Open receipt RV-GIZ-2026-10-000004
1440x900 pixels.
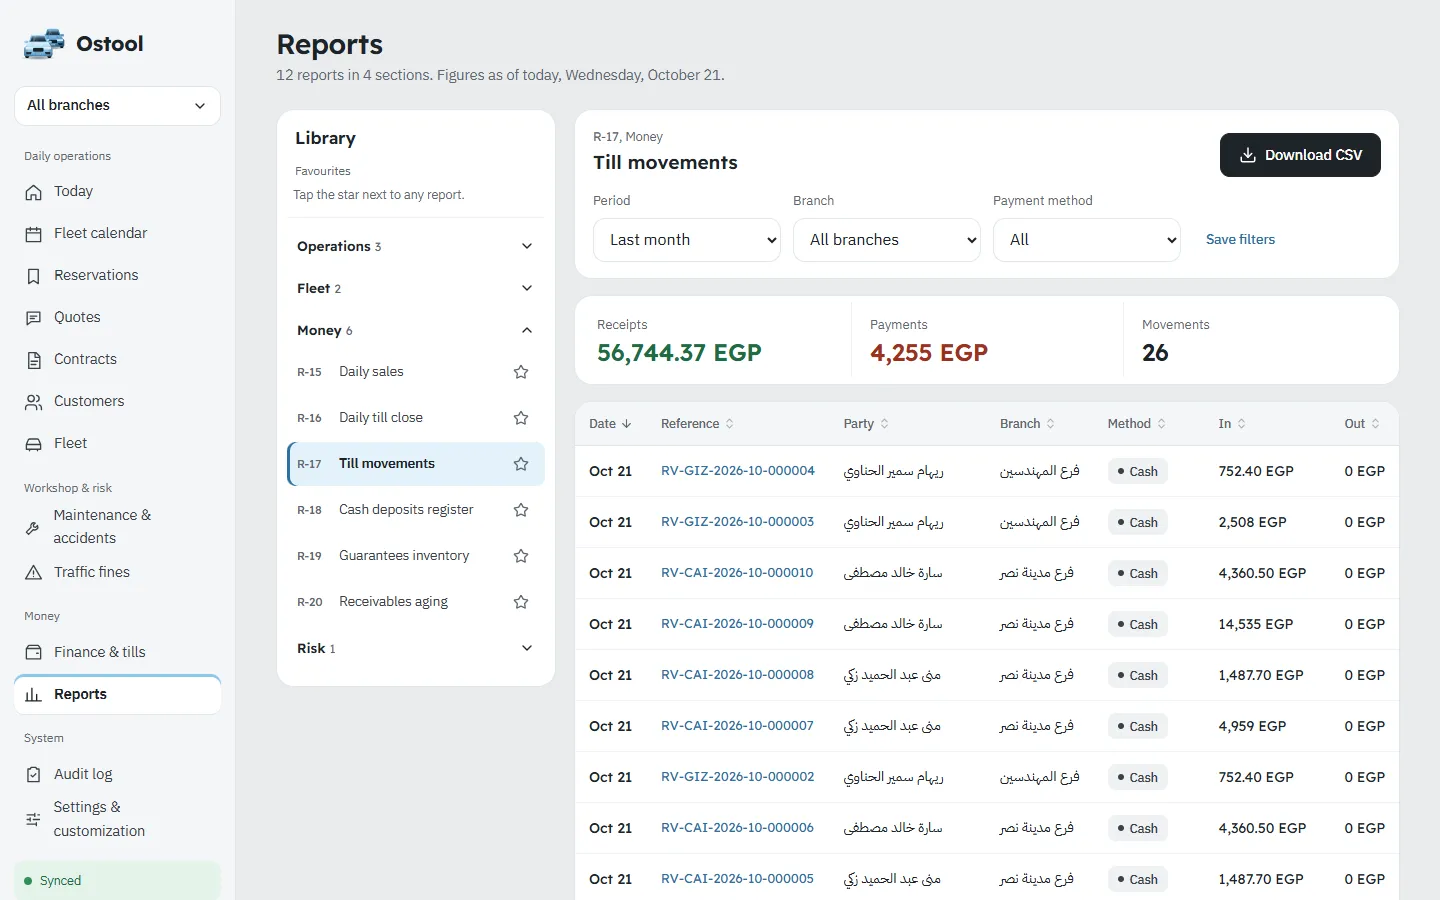tap(738, 471)
